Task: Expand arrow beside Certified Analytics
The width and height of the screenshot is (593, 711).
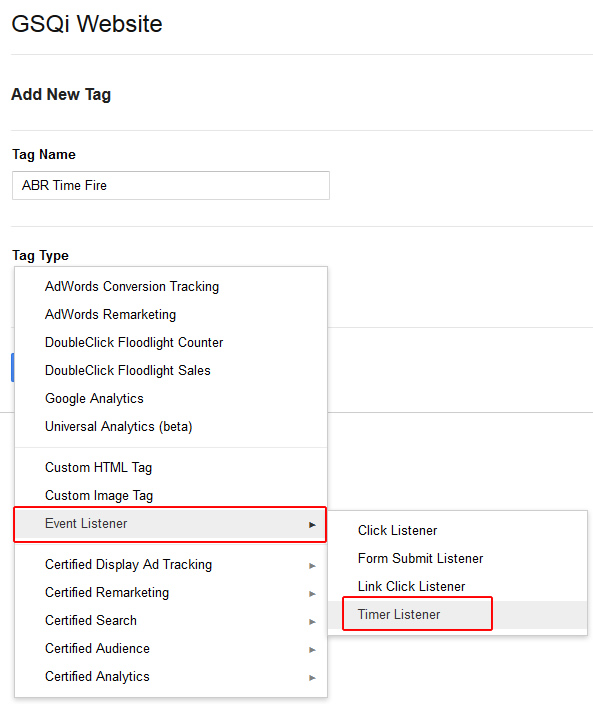Action: (312, 678)
